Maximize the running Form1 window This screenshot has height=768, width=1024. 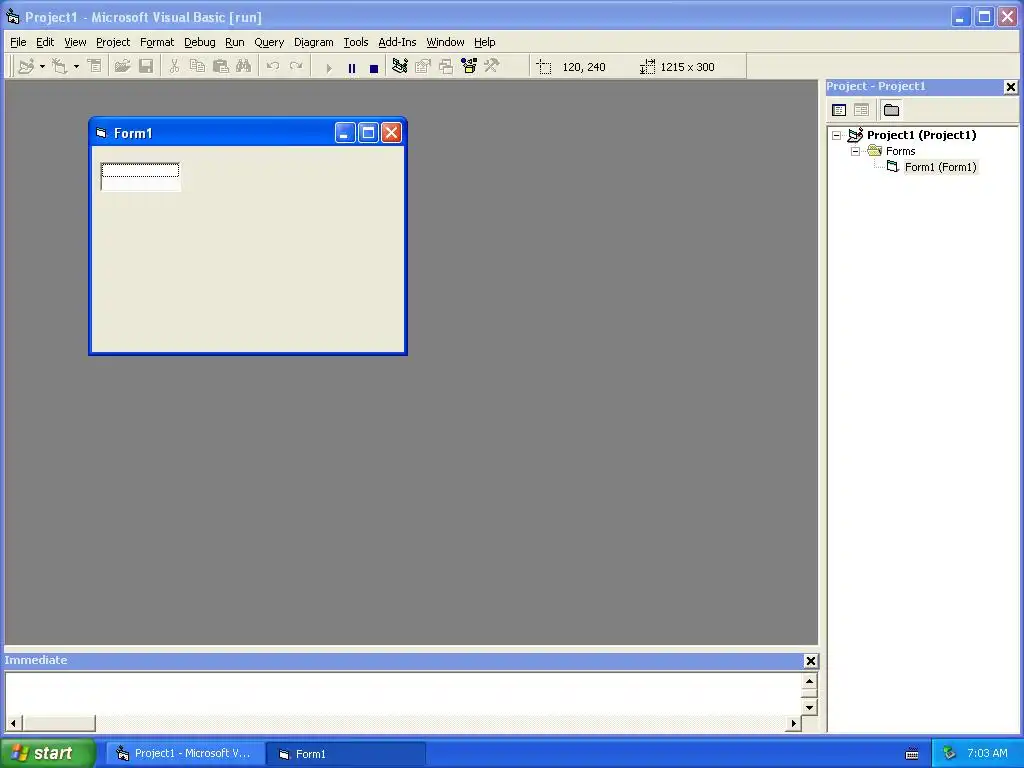click(368, 133)
